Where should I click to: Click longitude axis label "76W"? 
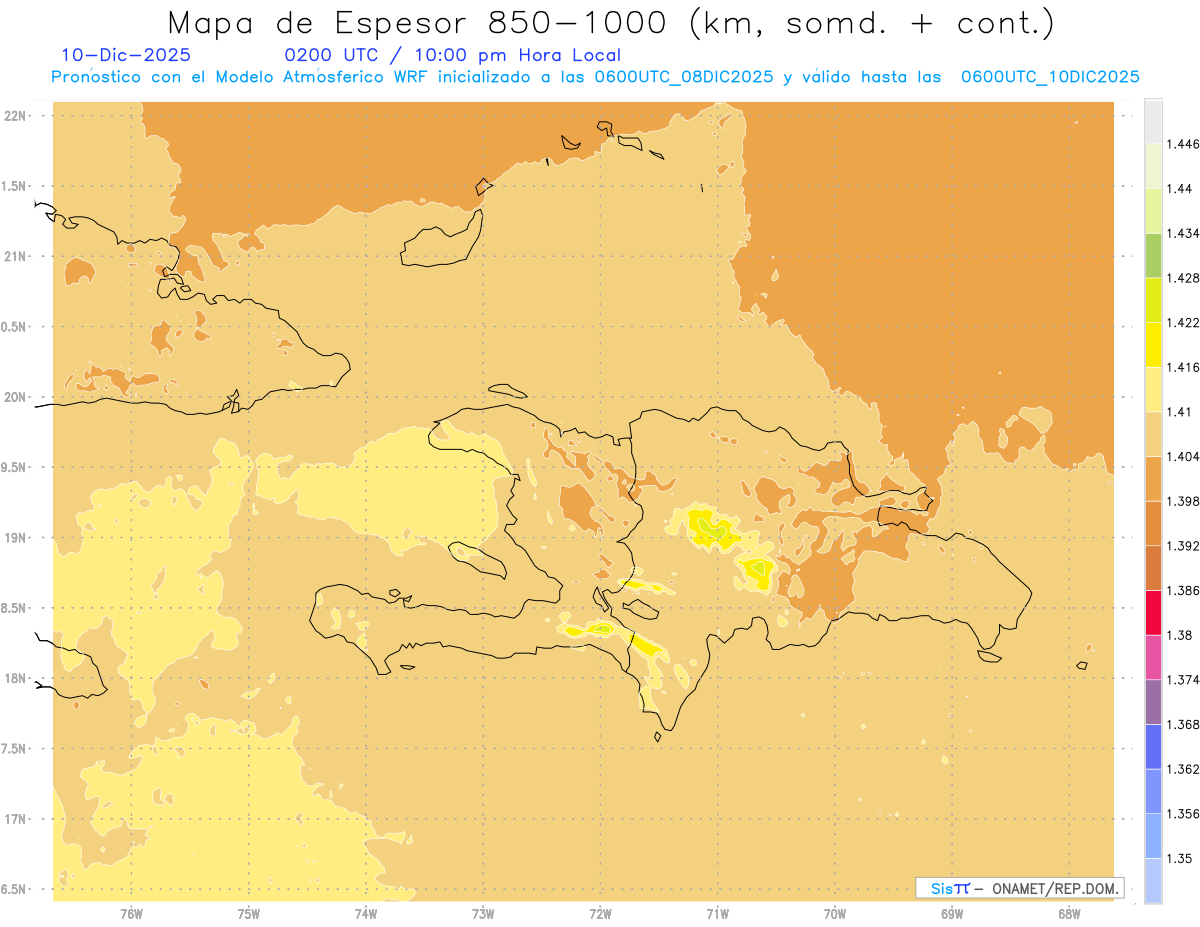point(131,914)
